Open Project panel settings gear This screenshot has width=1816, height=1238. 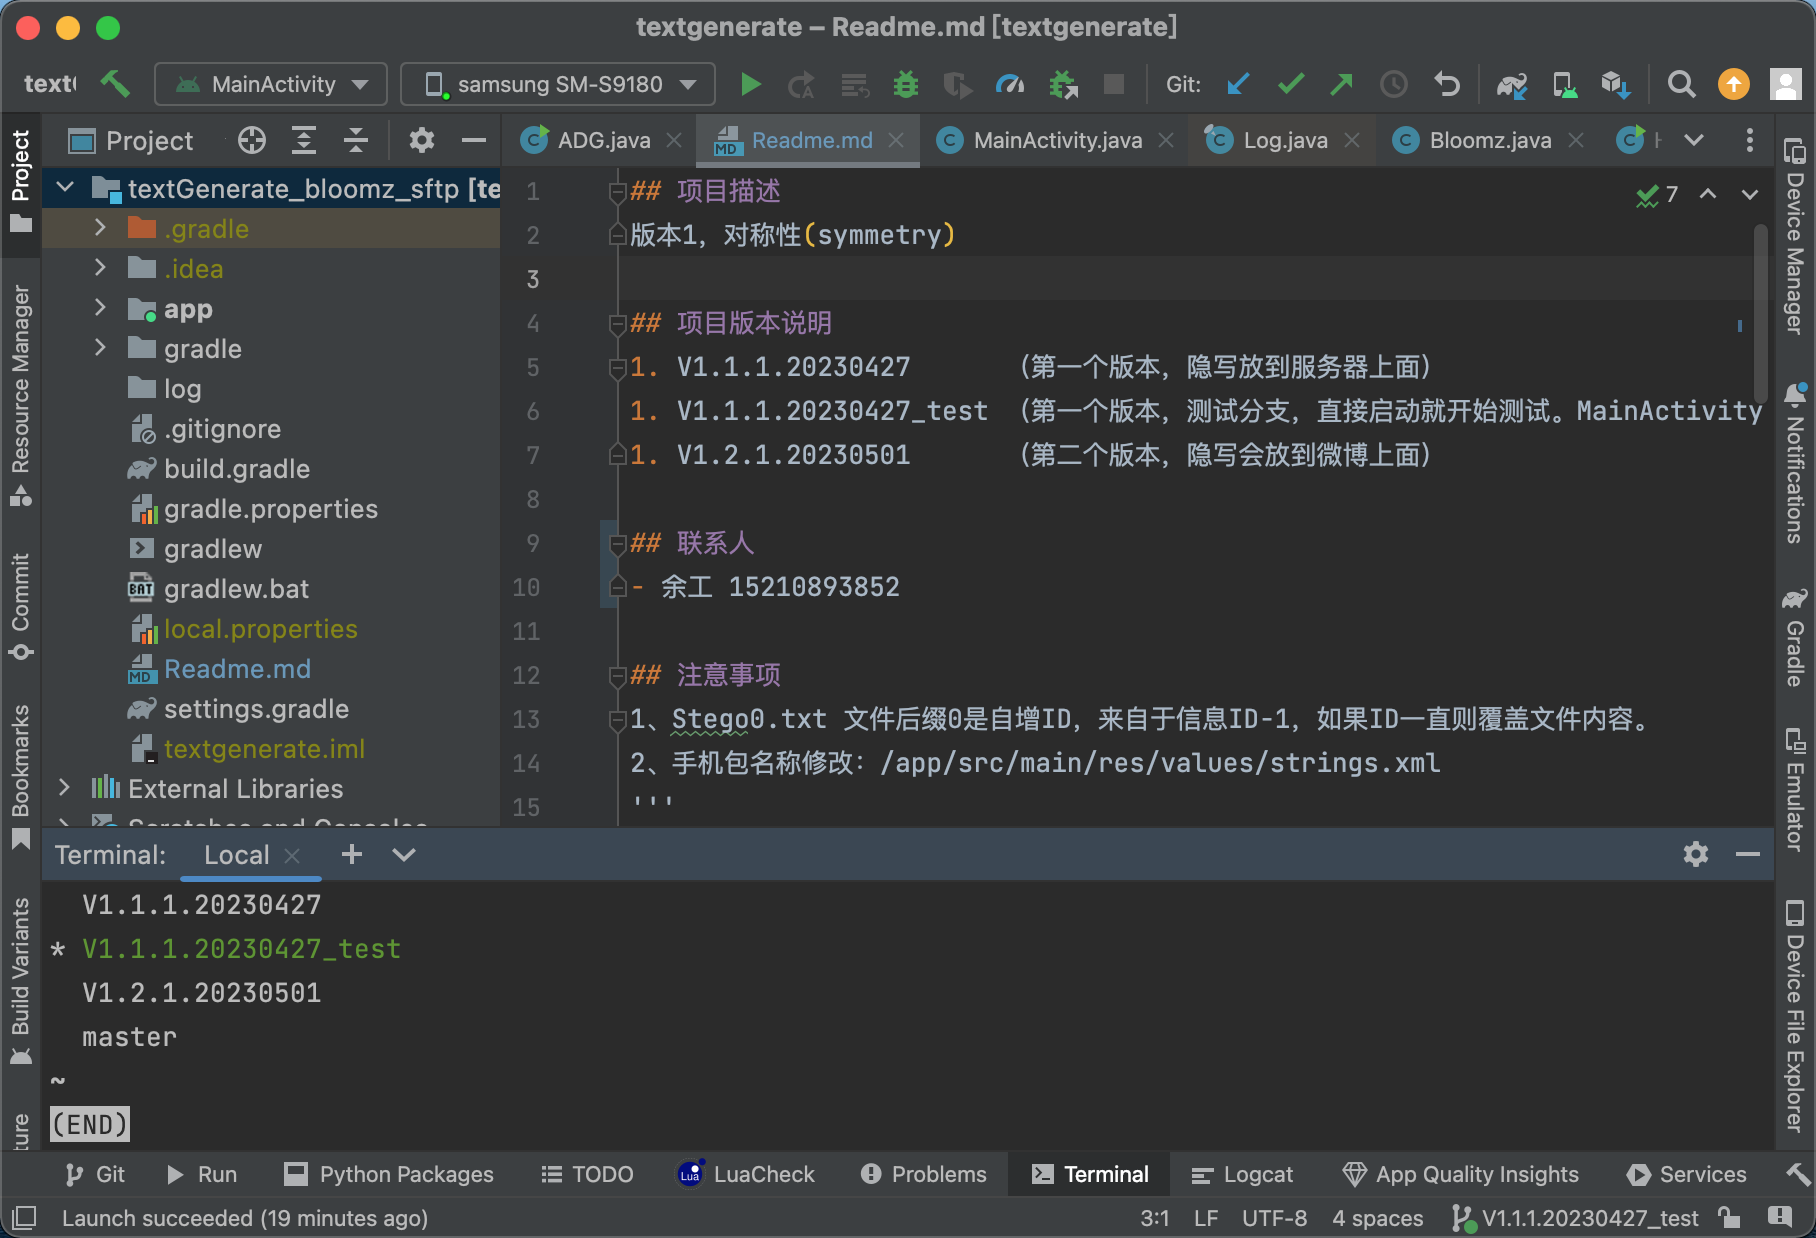coord(422,141)
